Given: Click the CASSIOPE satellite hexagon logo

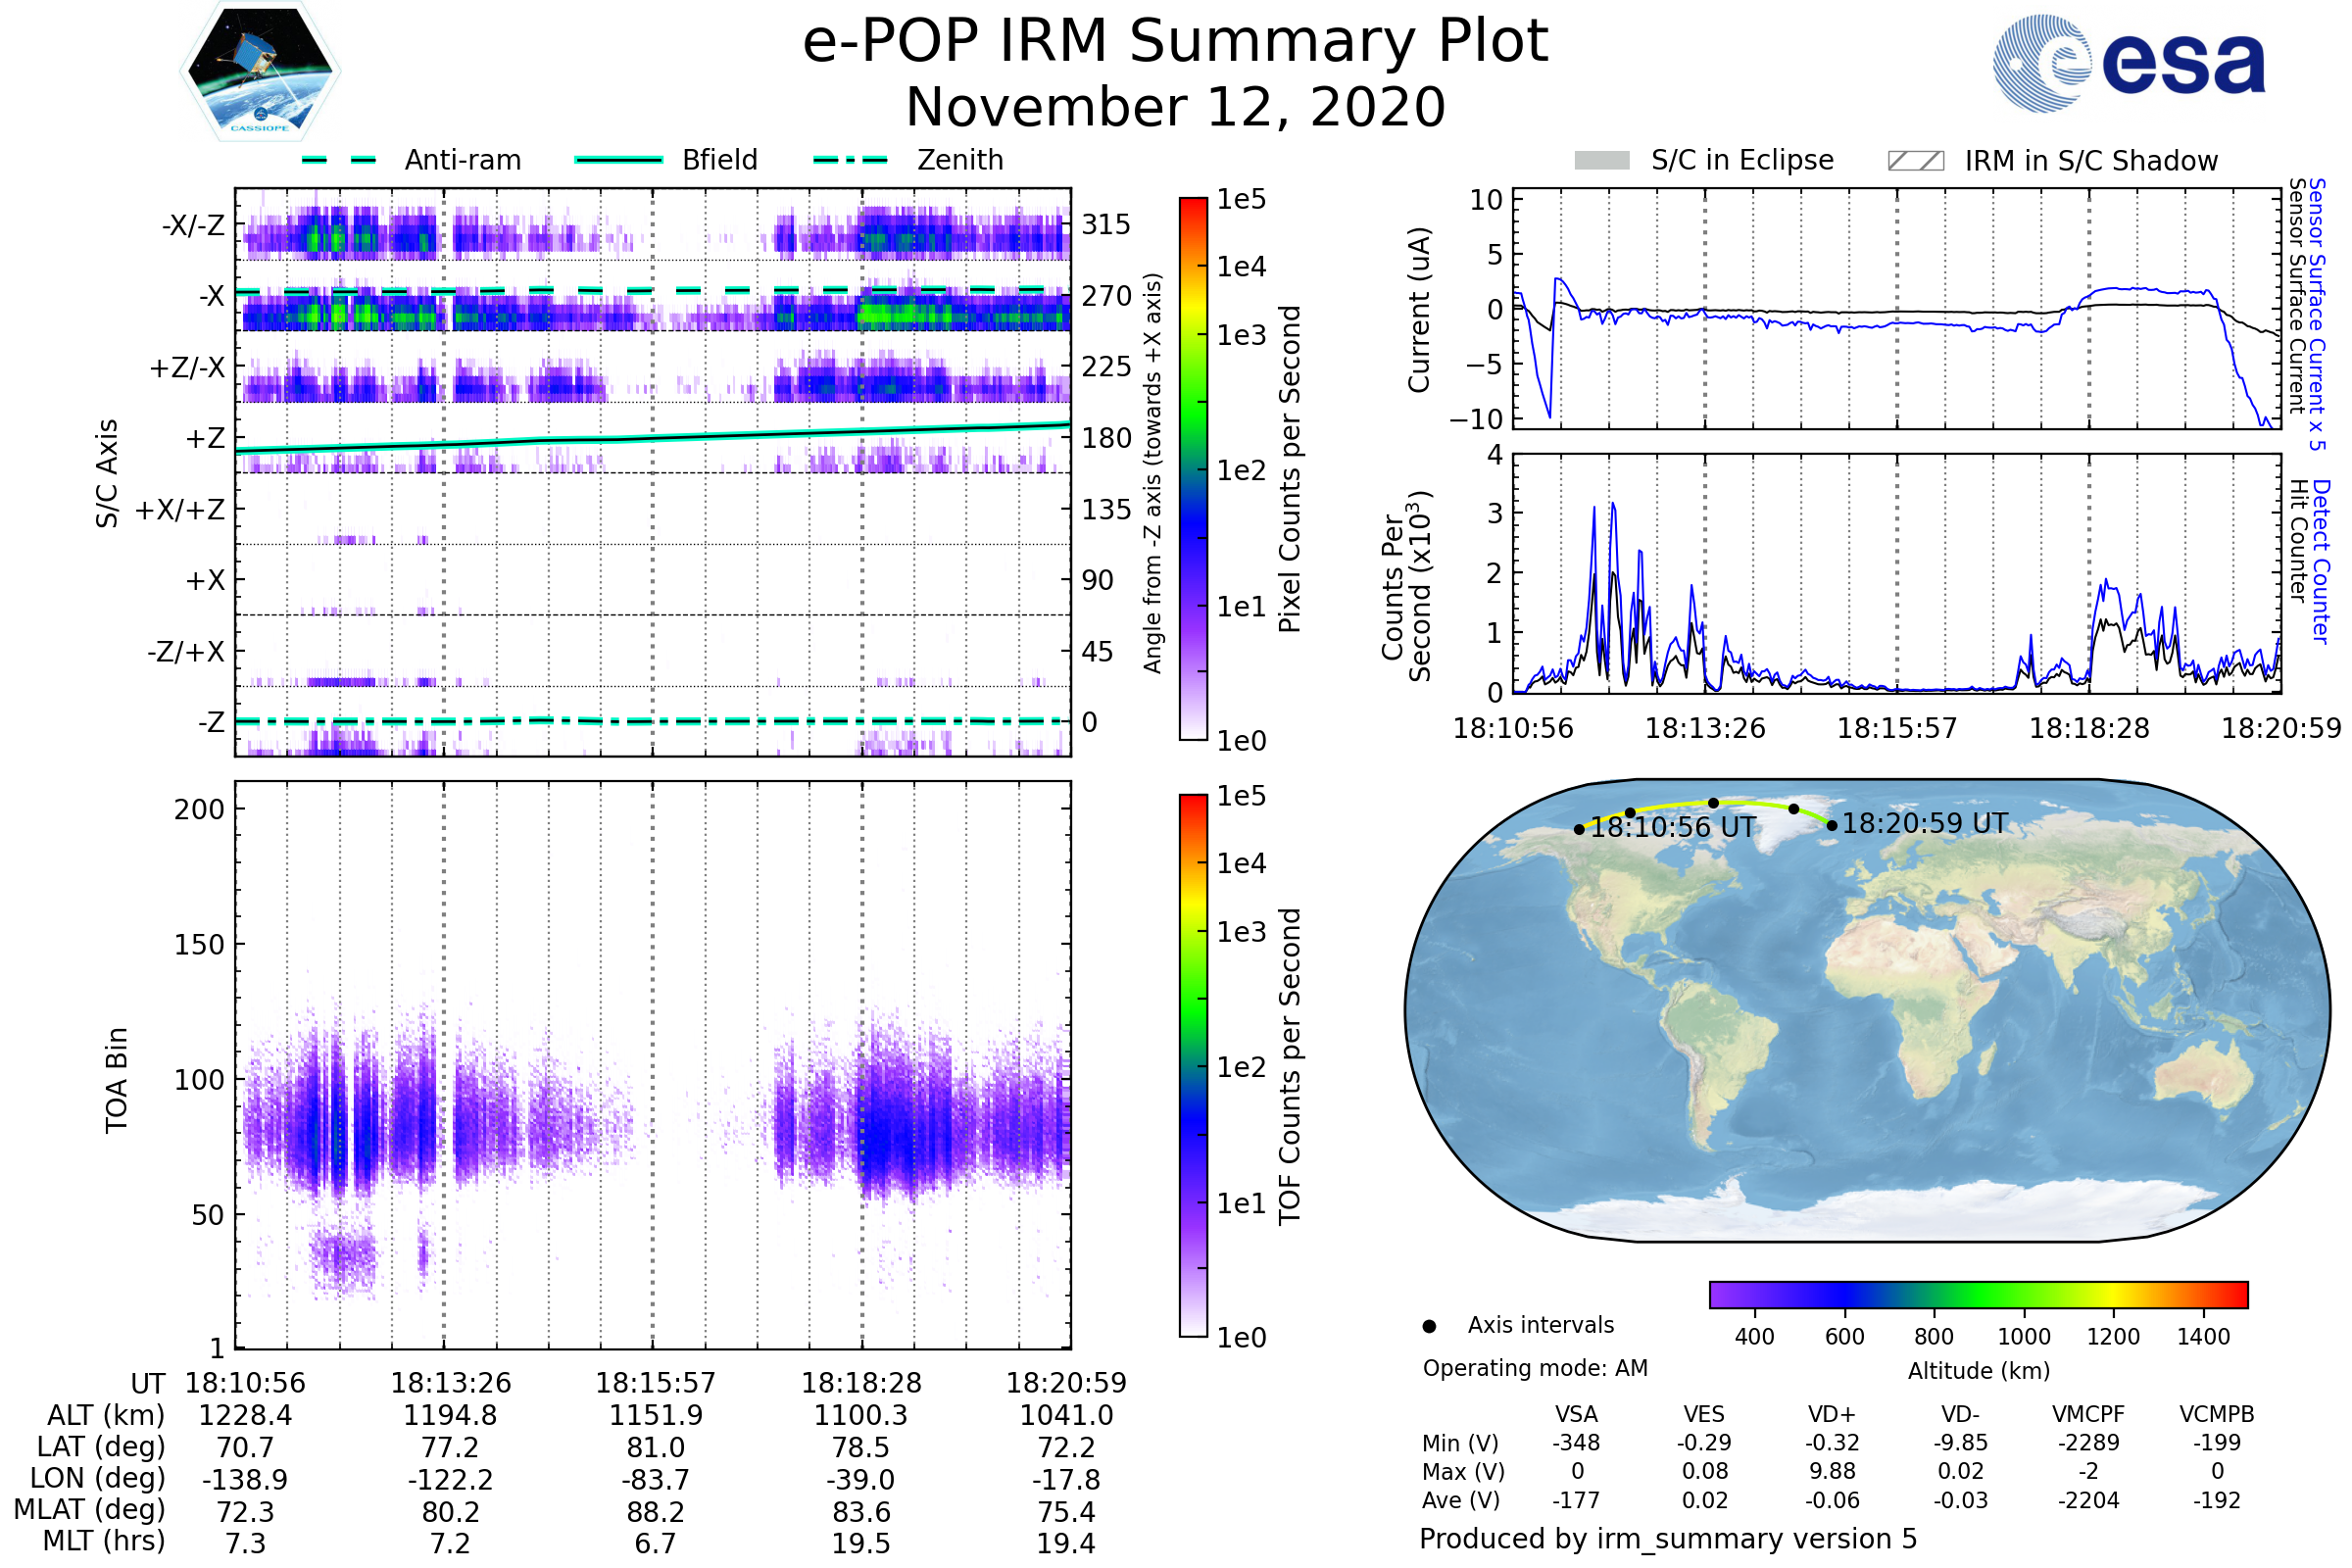Looking at the screenshot, I should [260, 72].
